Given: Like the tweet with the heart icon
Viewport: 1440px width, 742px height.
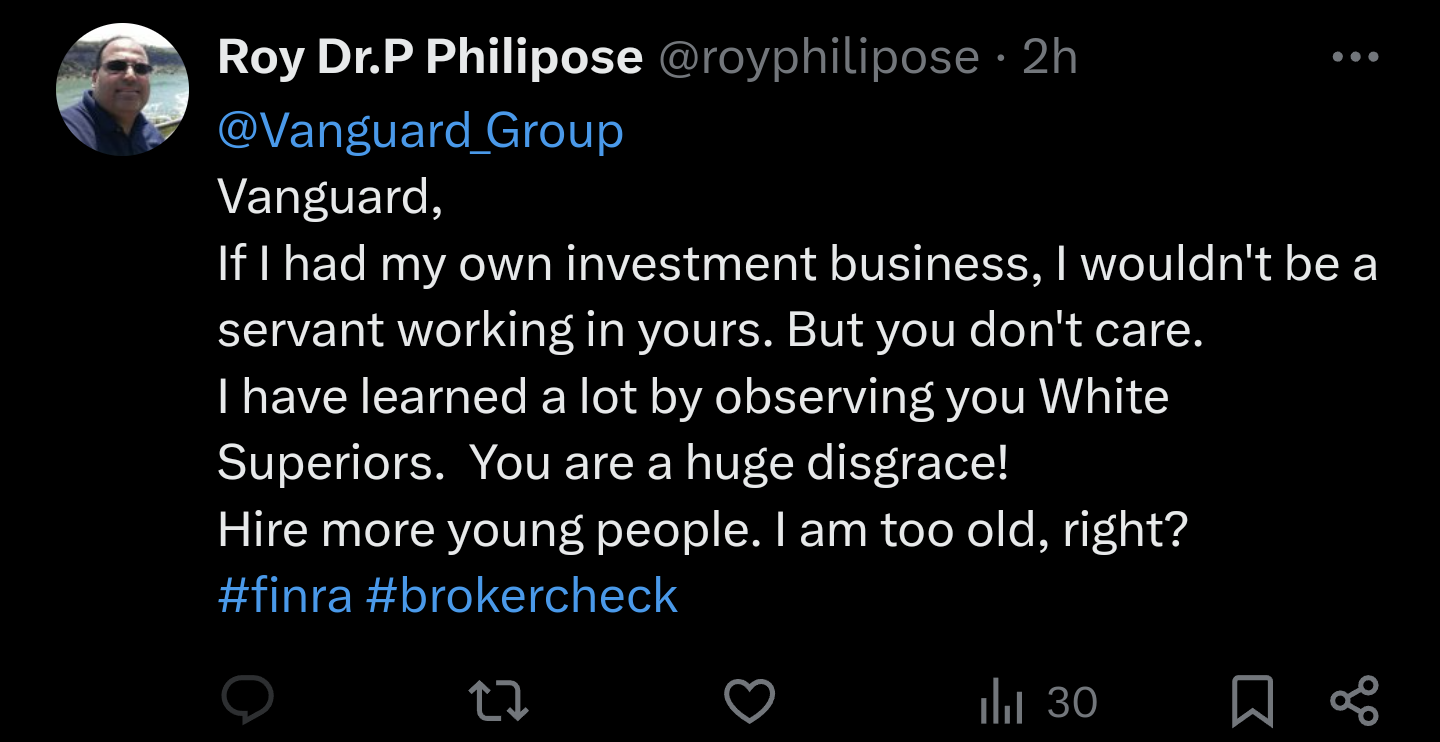Looking at the screenshot, I should (750, 701).
